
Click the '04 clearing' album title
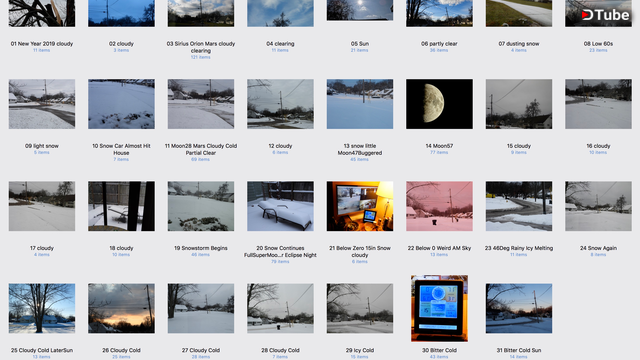[280, 44]
